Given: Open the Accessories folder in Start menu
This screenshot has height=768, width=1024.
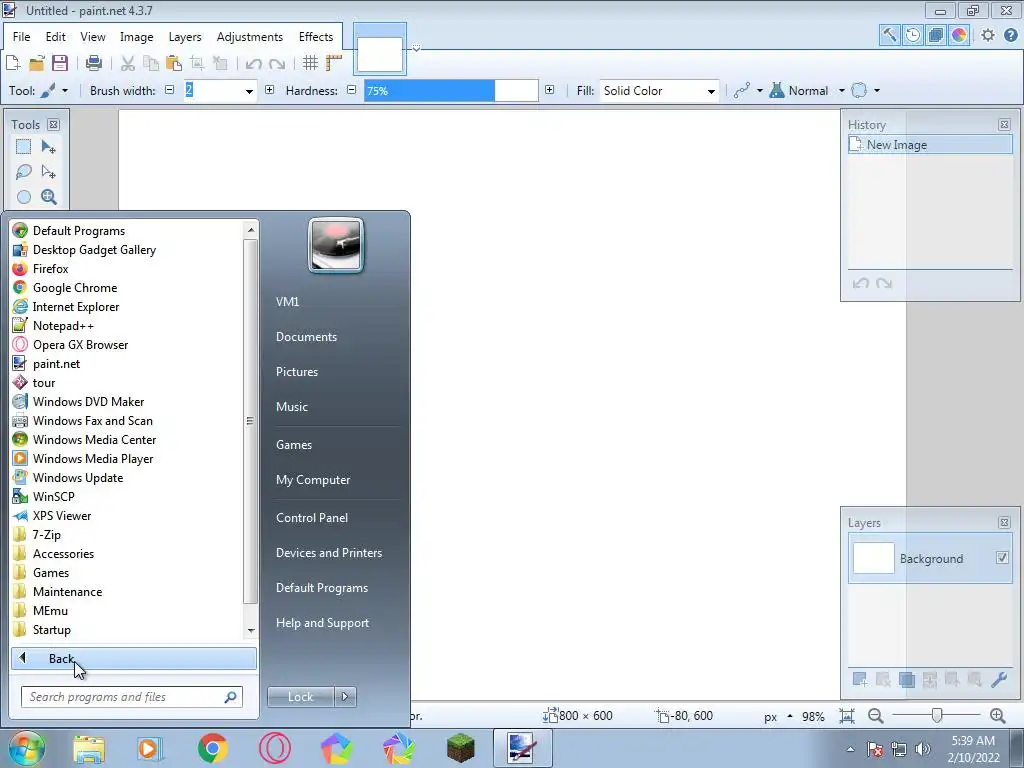Looking at the screenshot, I should coord(63,553).
